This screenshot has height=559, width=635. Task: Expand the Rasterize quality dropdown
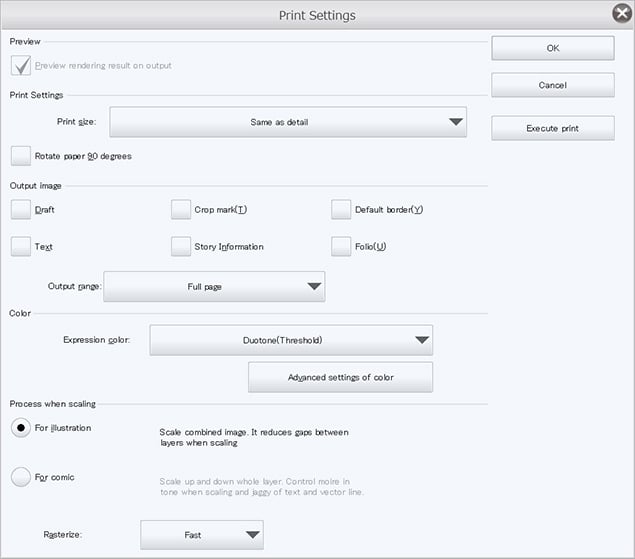coord(202,535)
